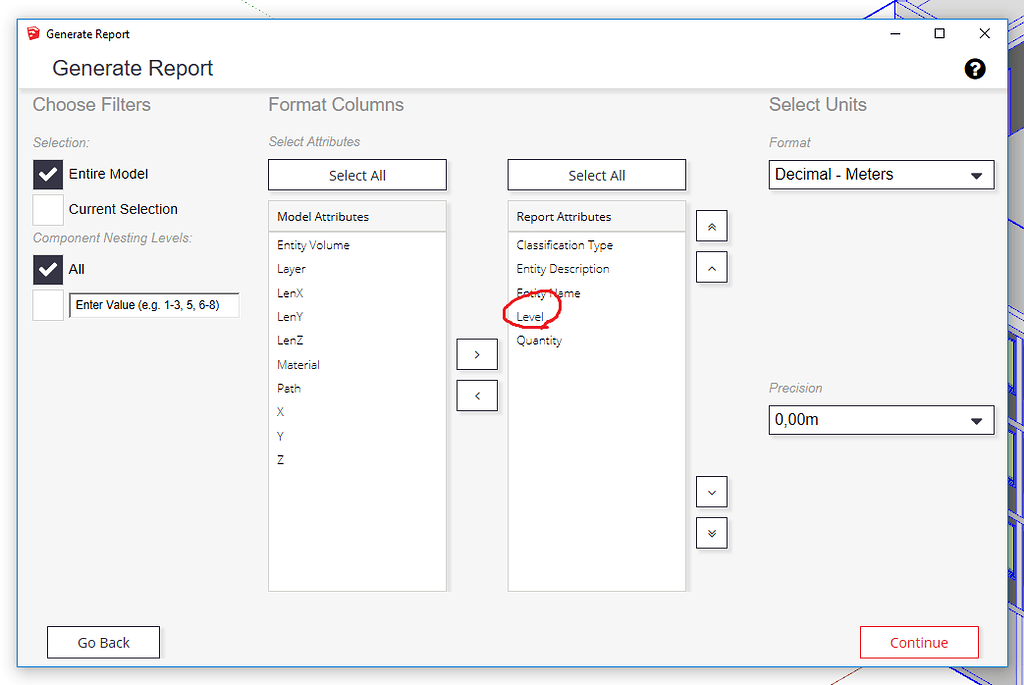1024x685 pixels.
Task: Enable the Current Selection checkbox
Action: [47, 209]
